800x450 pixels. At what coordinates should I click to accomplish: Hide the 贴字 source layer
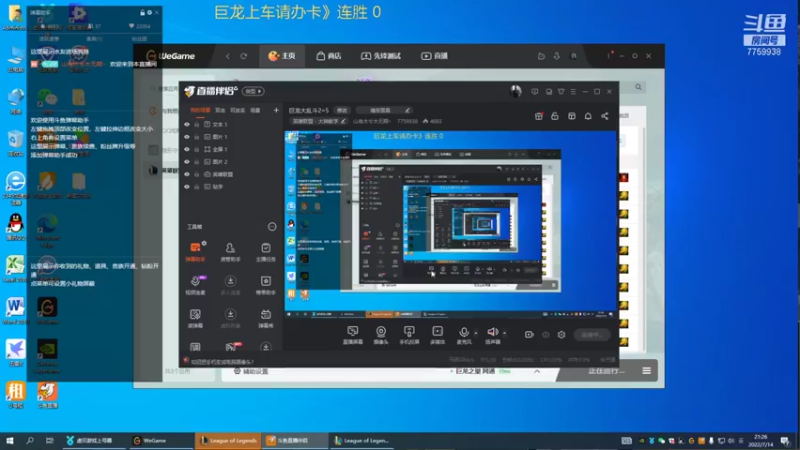(x=187, y=187)
